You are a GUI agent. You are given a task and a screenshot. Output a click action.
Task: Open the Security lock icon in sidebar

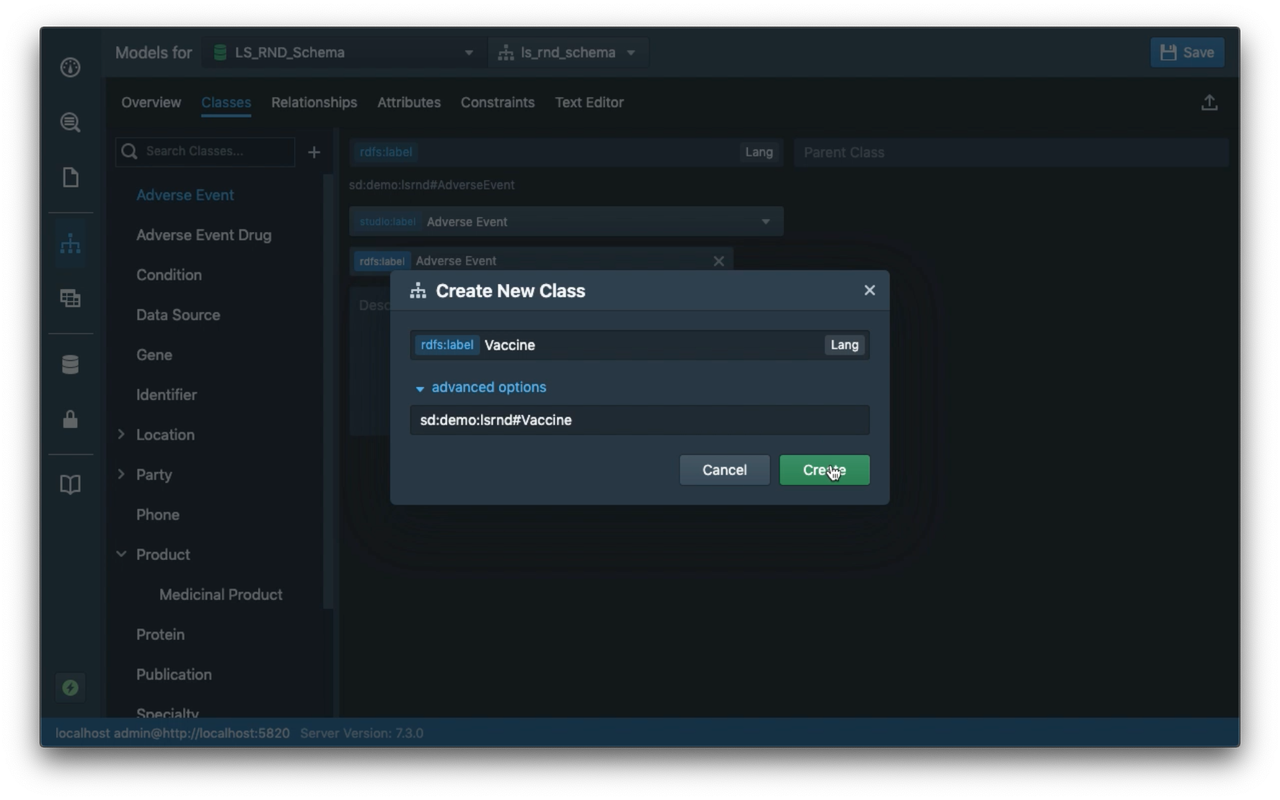point(70,419)
